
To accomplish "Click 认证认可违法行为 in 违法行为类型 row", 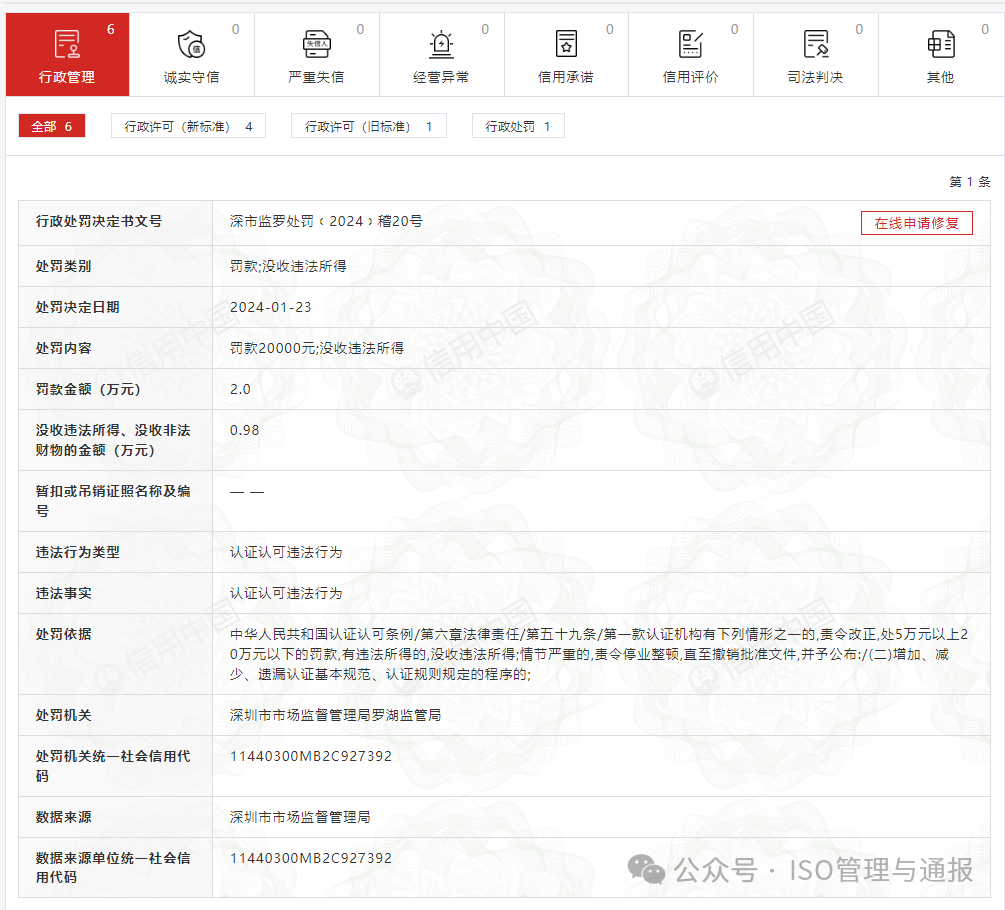I will [x=286, y=552].
